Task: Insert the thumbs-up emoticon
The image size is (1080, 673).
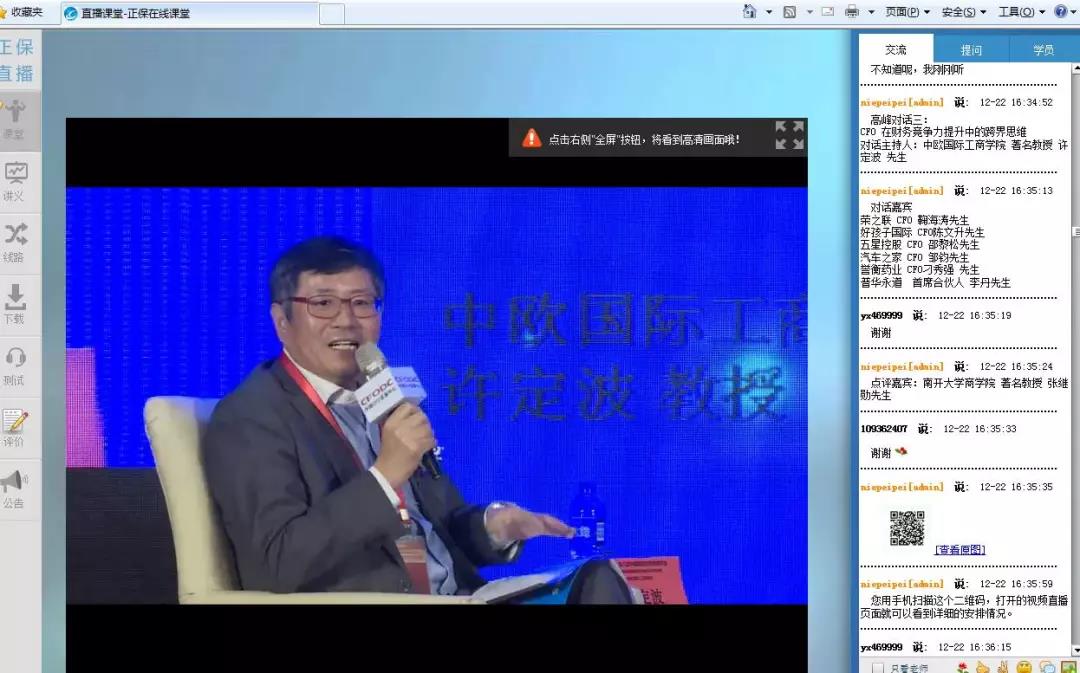Action: [x=984, y=665]
